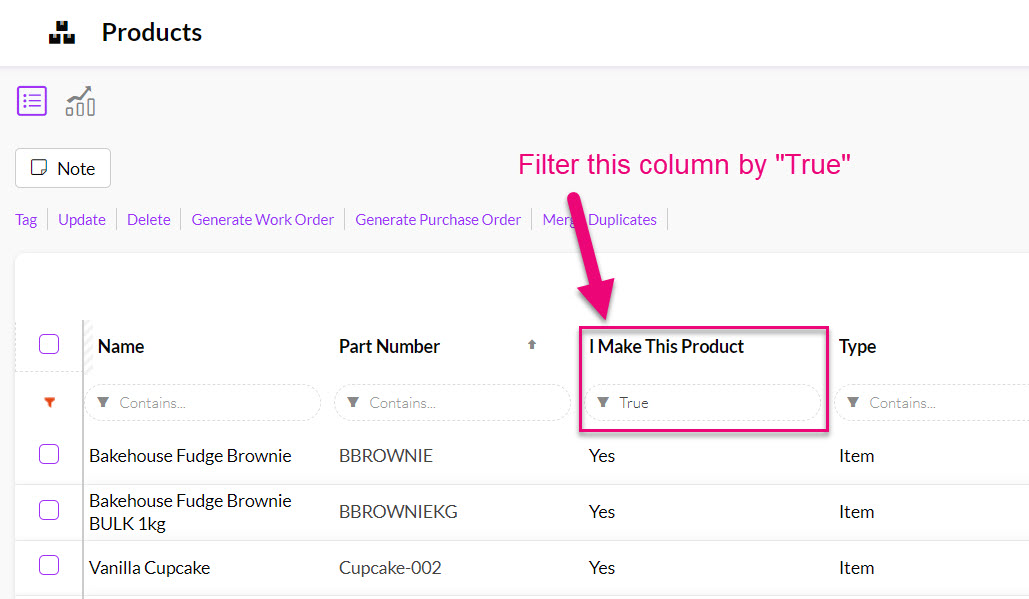This screenshot has width=1029, height=599.
Task: Click the Type column header
Action: point(857,346)
